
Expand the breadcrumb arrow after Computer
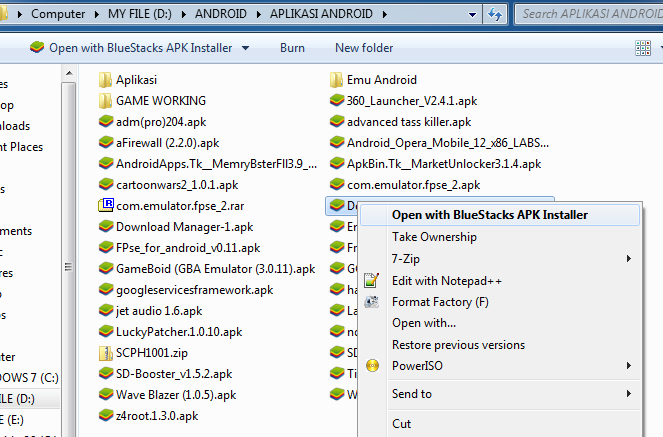(x=97, y=14)
